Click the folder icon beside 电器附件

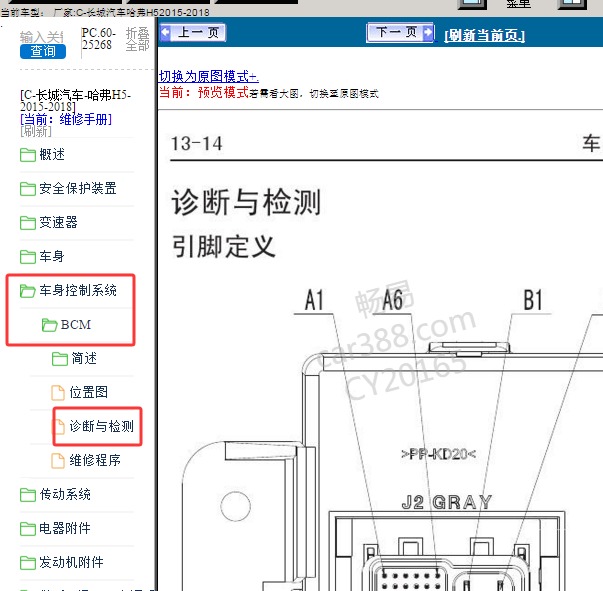[x=28, y=528]
